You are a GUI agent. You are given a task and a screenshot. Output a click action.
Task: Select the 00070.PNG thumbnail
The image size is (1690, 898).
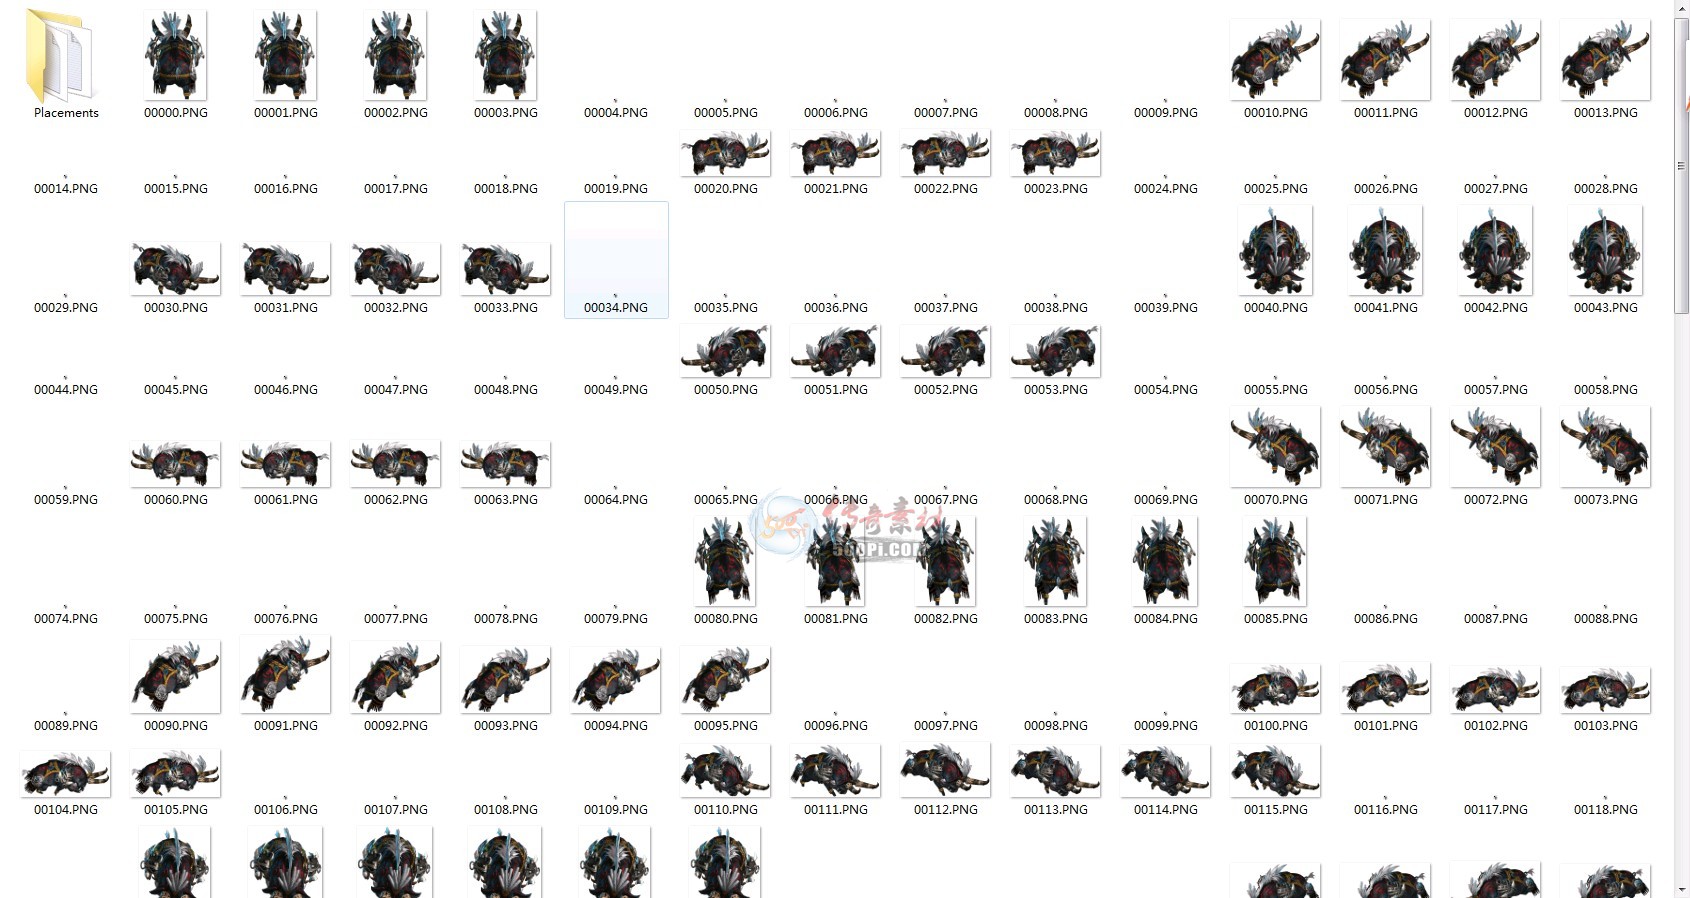pos(1276,447)
